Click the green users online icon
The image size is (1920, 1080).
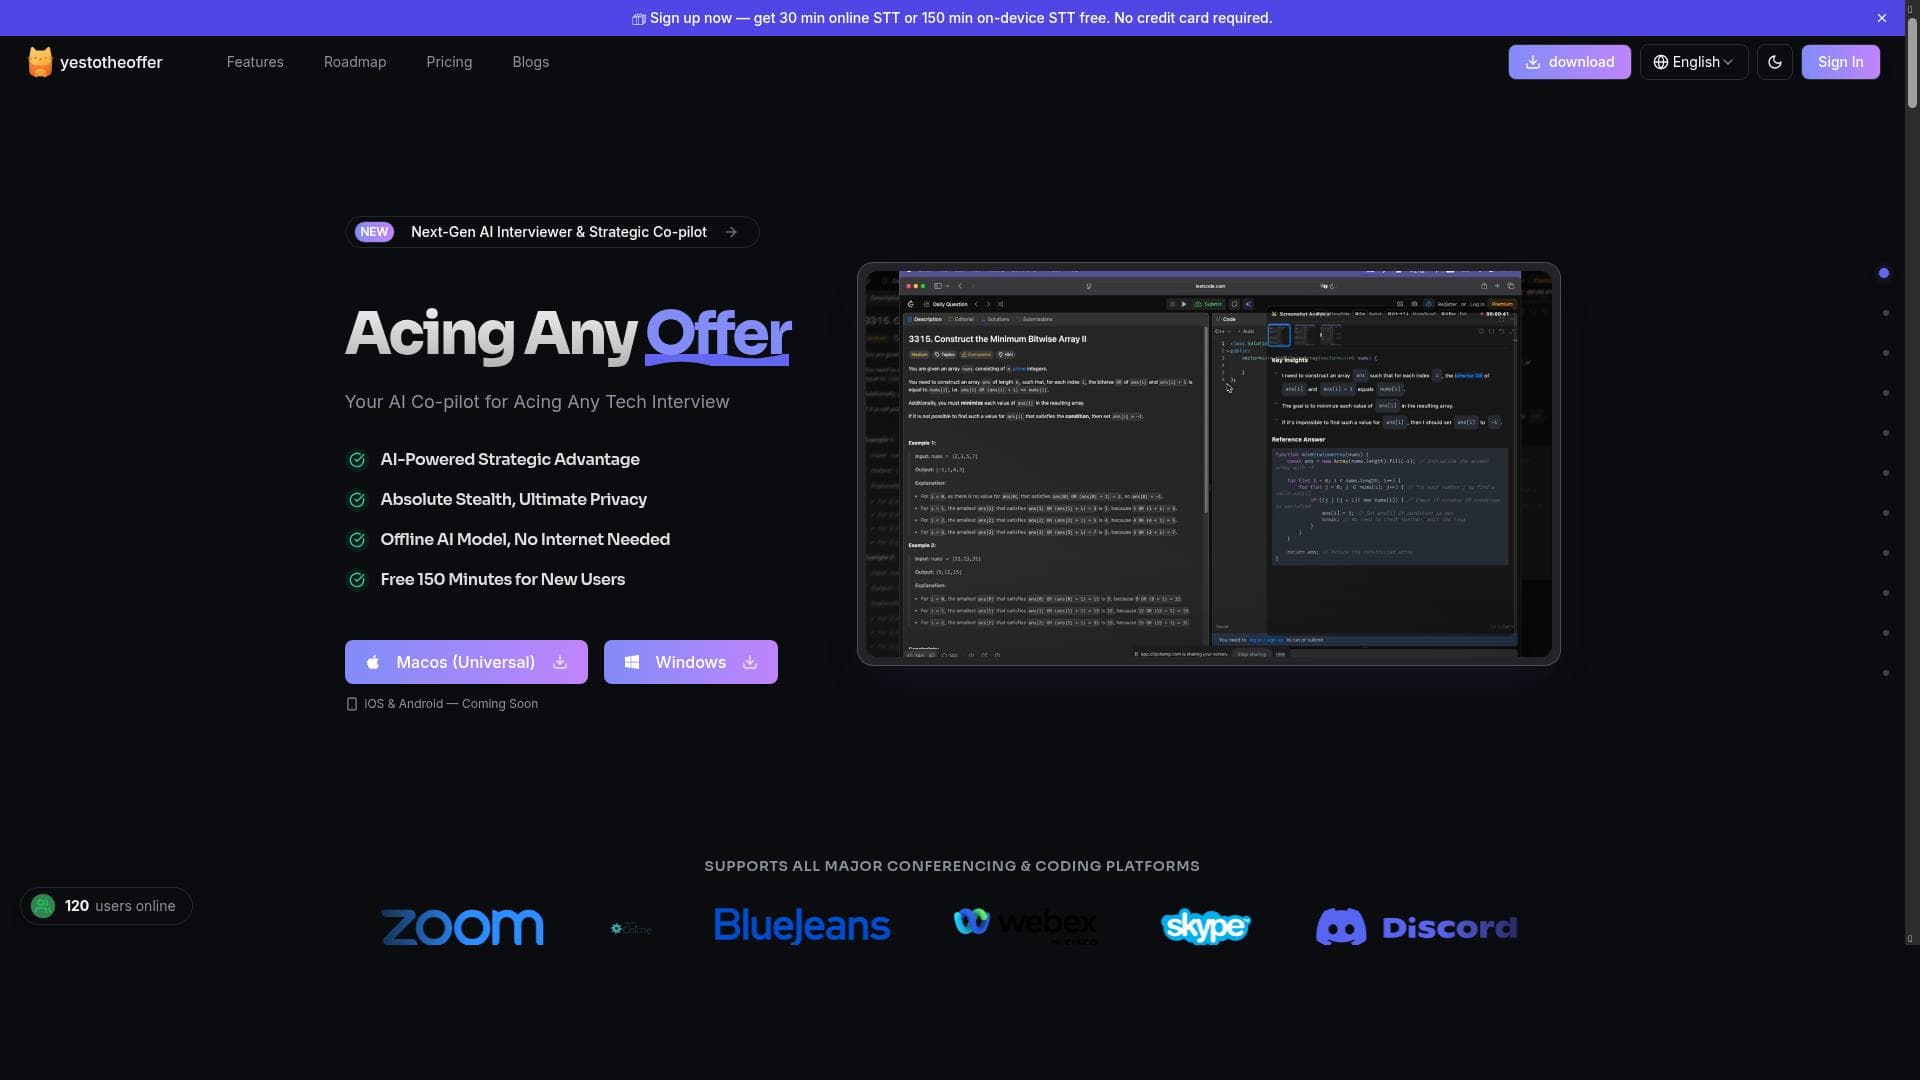click(x=43, y=906)
